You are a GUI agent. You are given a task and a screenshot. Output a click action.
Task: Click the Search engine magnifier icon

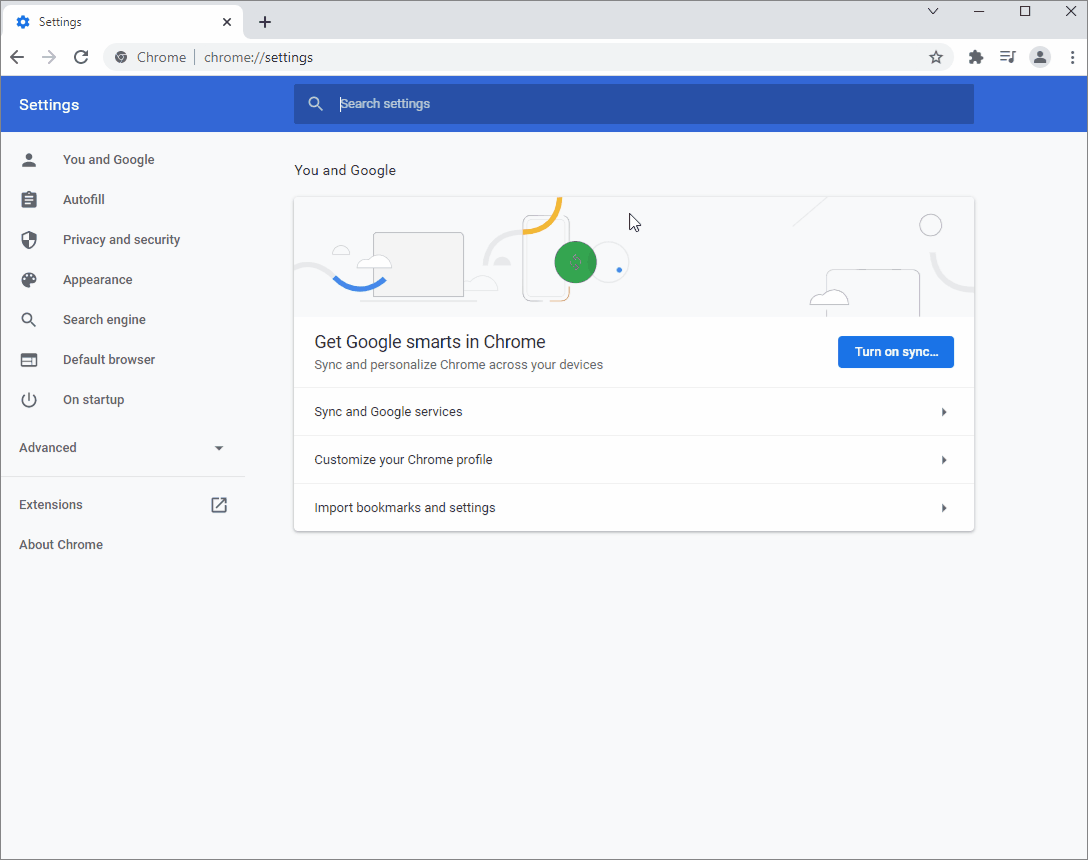[x=29, y=320]
